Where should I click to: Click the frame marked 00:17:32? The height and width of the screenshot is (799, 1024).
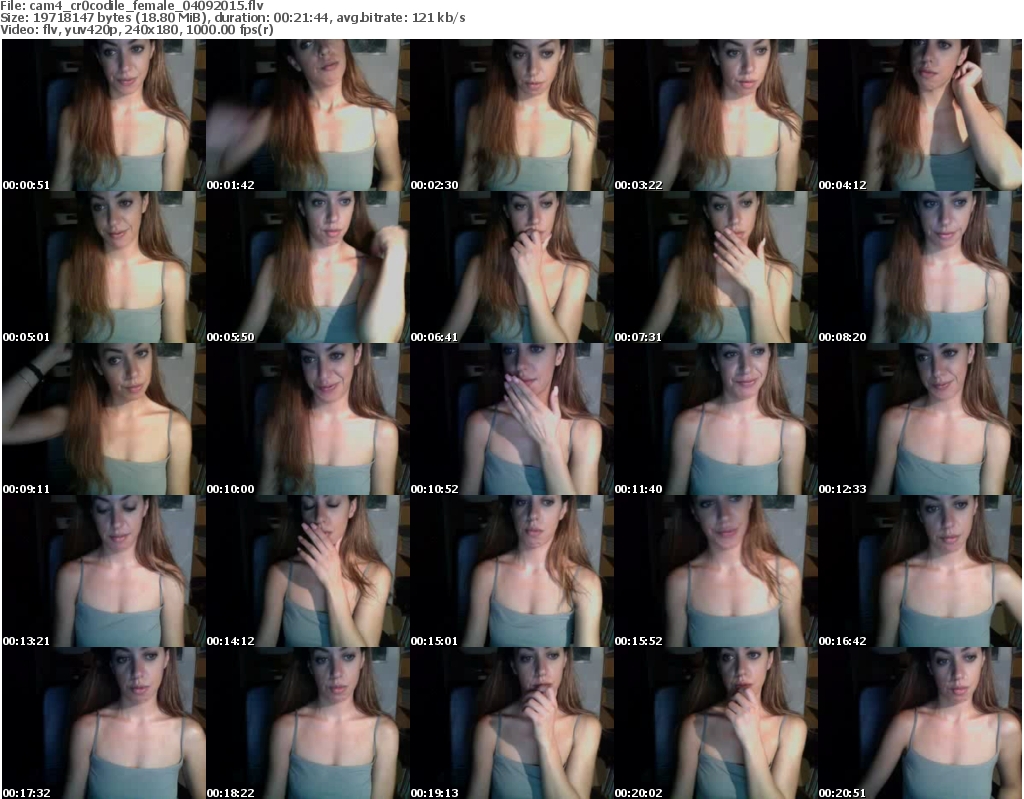(103, 723)
